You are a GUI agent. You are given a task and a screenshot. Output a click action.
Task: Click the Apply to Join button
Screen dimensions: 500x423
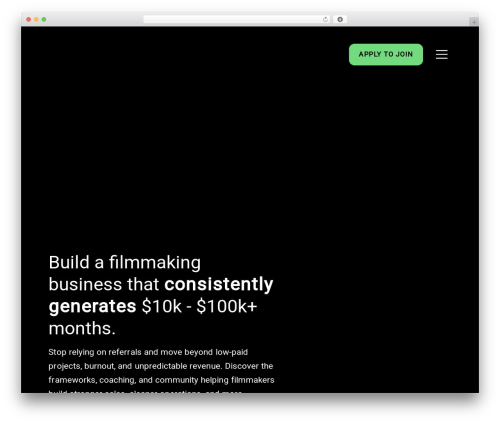[x=386, y=54]
